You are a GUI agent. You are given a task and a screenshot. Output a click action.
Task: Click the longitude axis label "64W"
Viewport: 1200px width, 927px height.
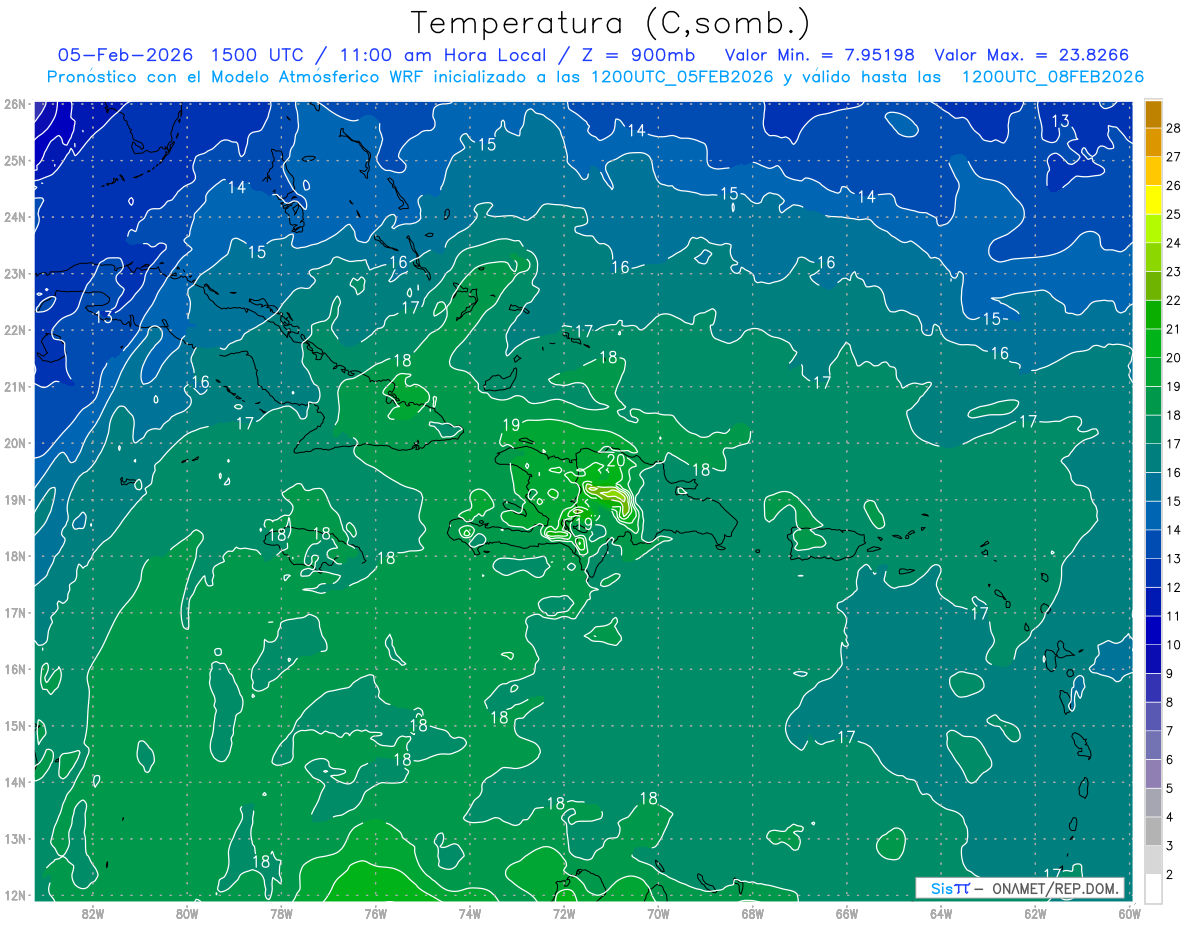click(941, 913)
